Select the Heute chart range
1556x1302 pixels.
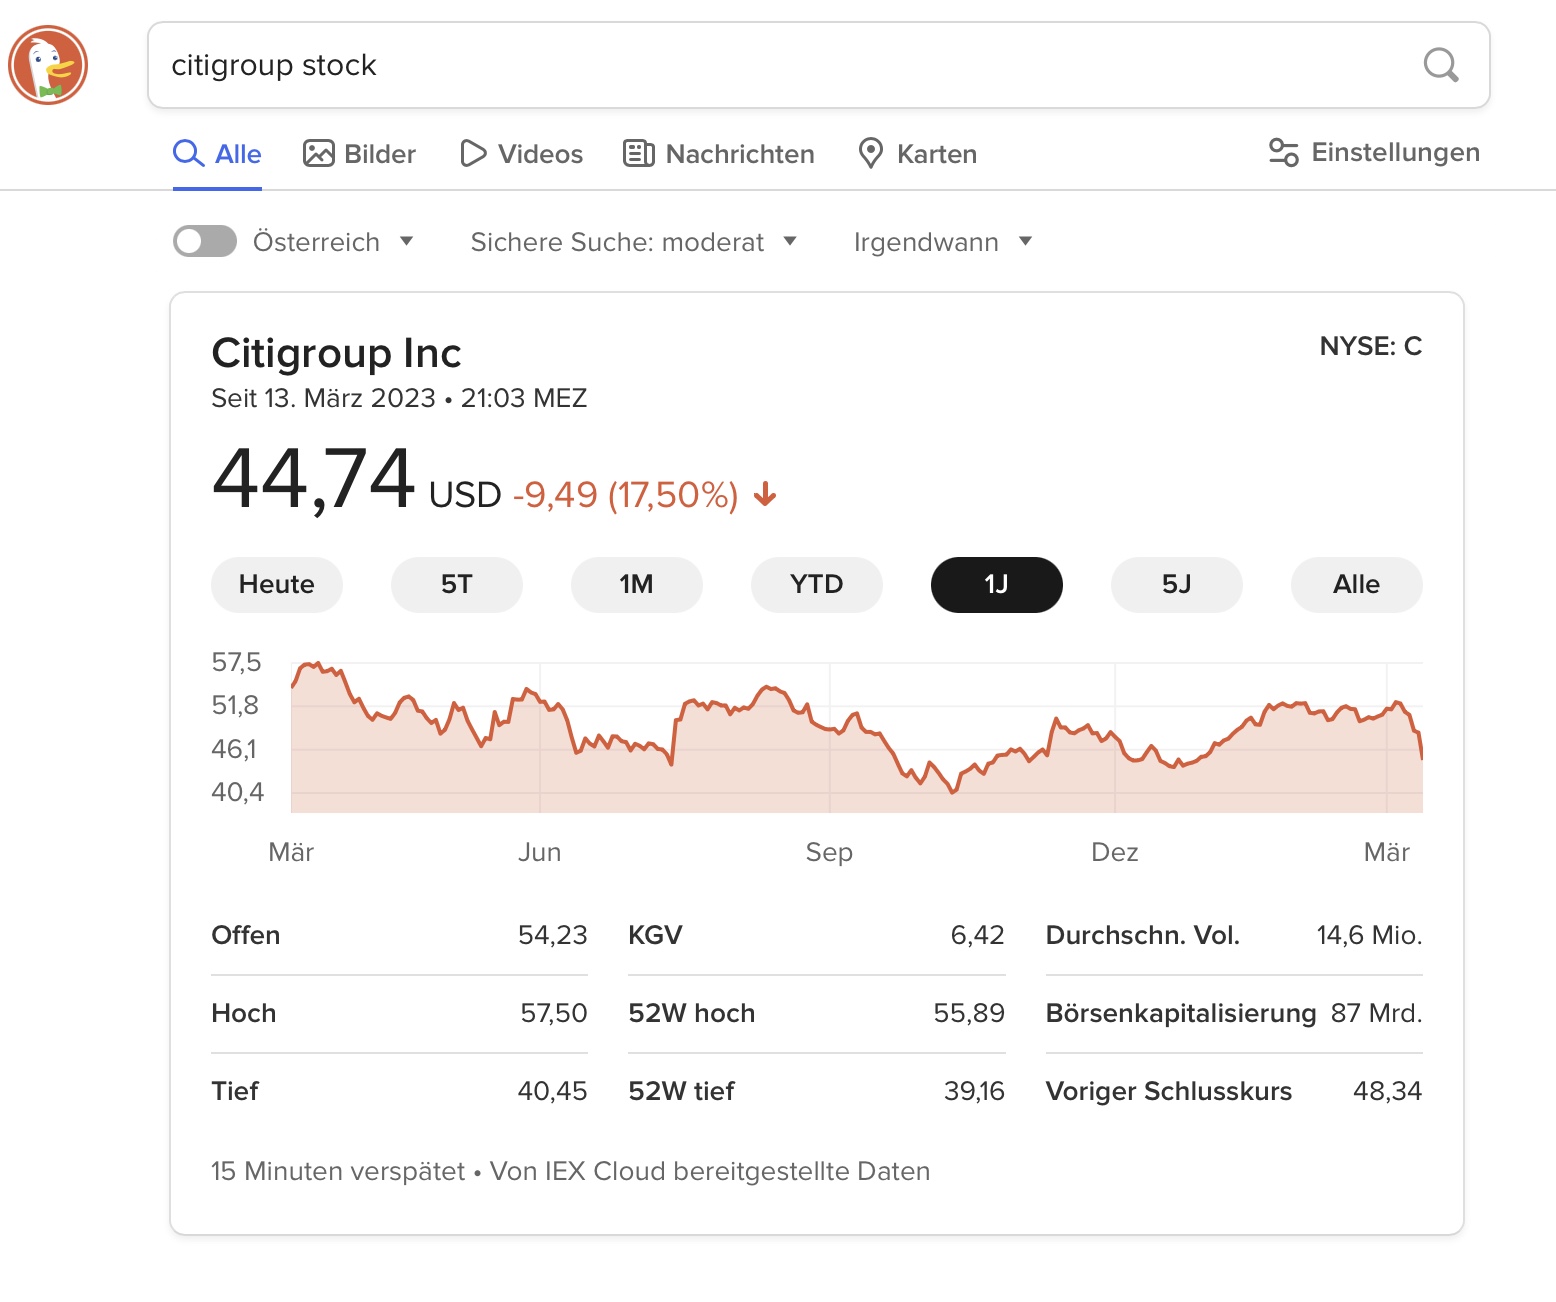(x=277, y=585)
